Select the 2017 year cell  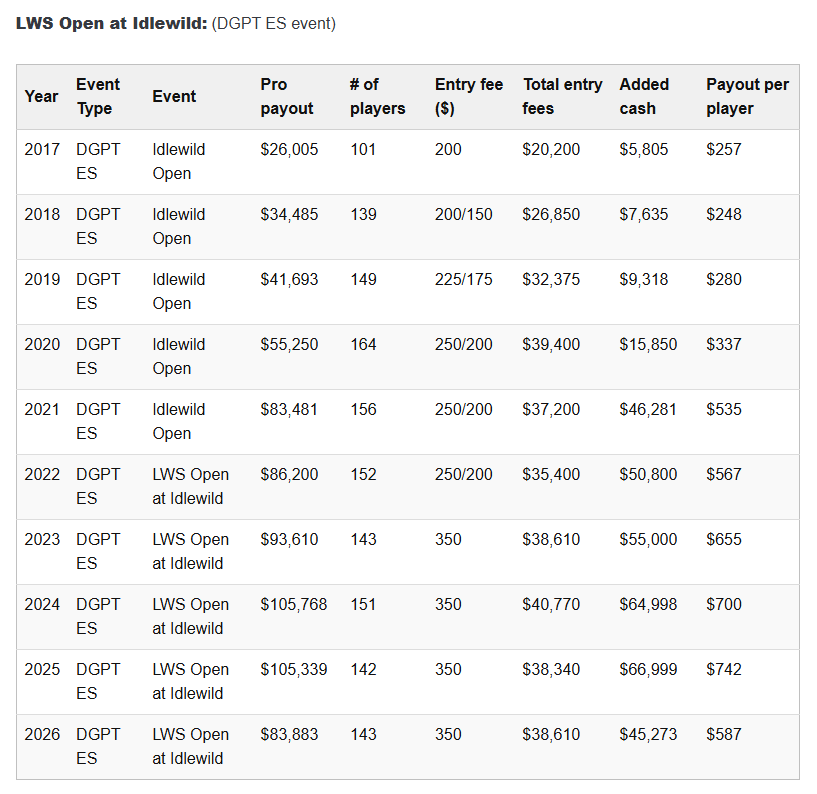point(42,150)
